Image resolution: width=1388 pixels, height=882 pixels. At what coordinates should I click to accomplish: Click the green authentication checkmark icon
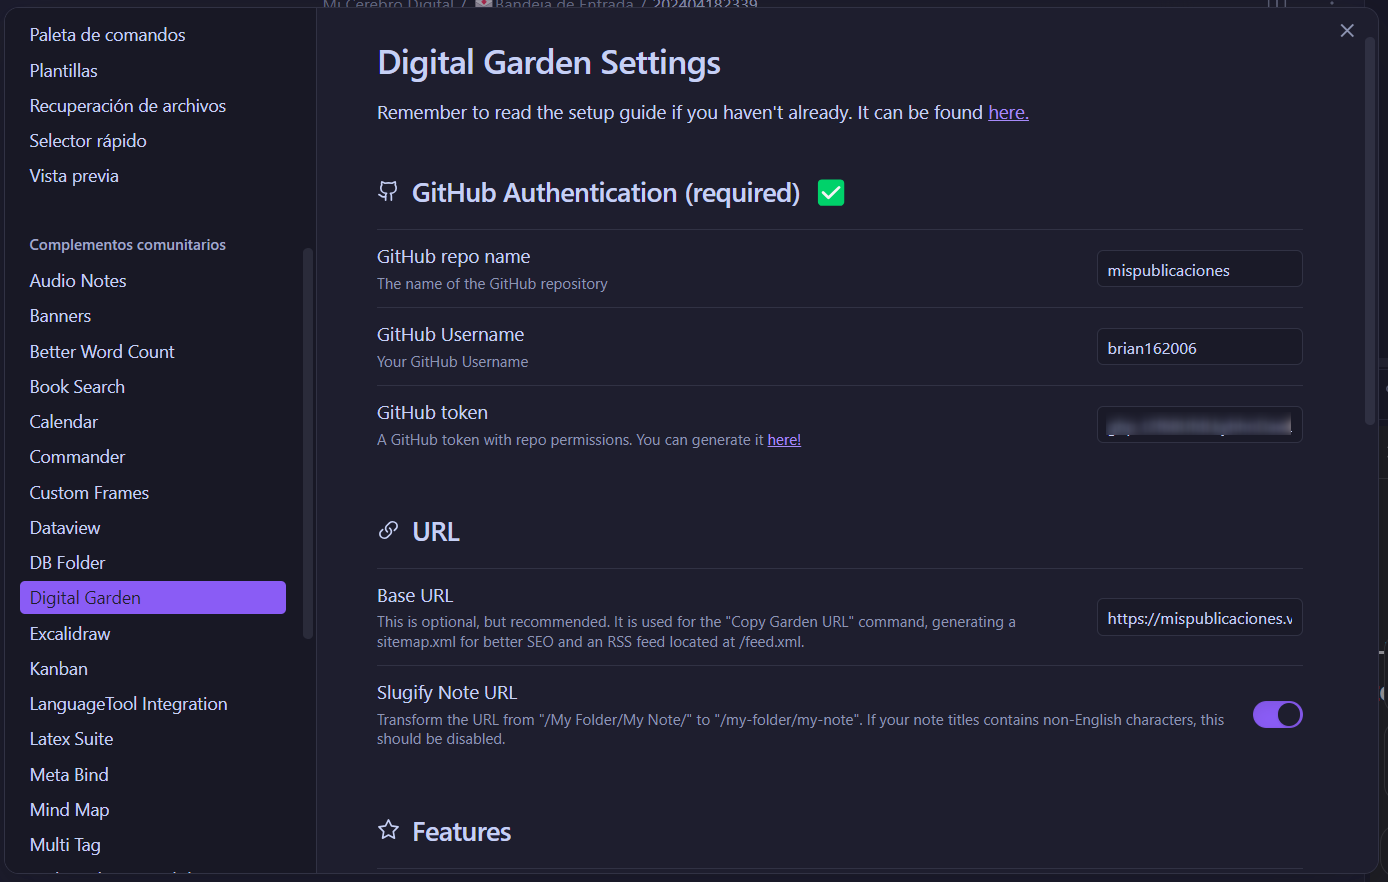(831, 193)
